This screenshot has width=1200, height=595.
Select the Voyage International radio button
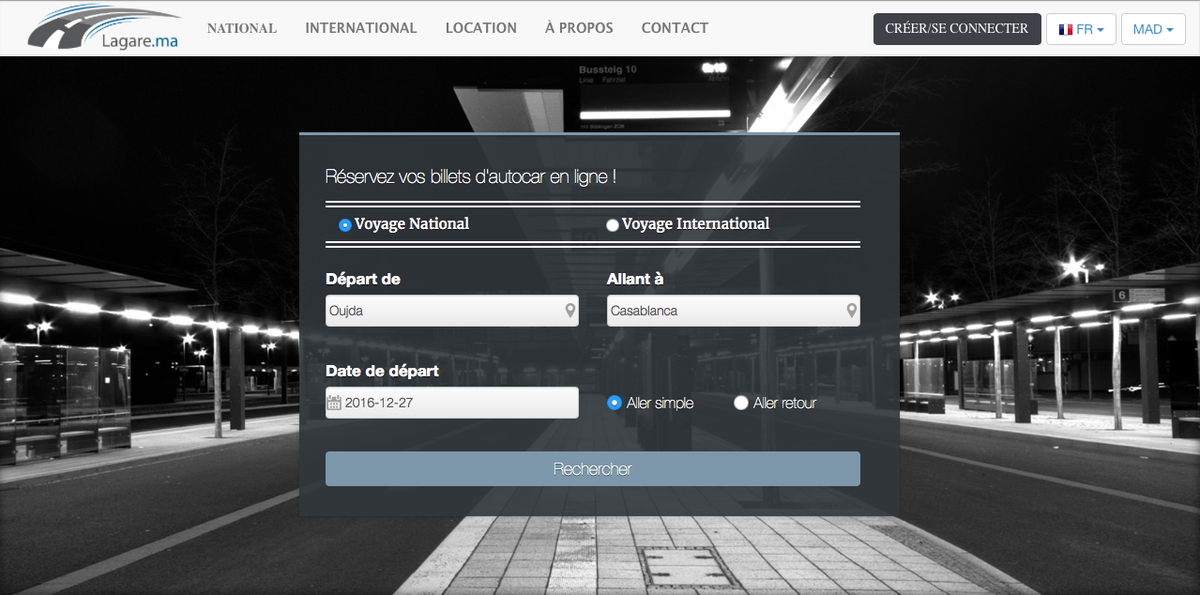pyautogui.click(x=612, y=225)
